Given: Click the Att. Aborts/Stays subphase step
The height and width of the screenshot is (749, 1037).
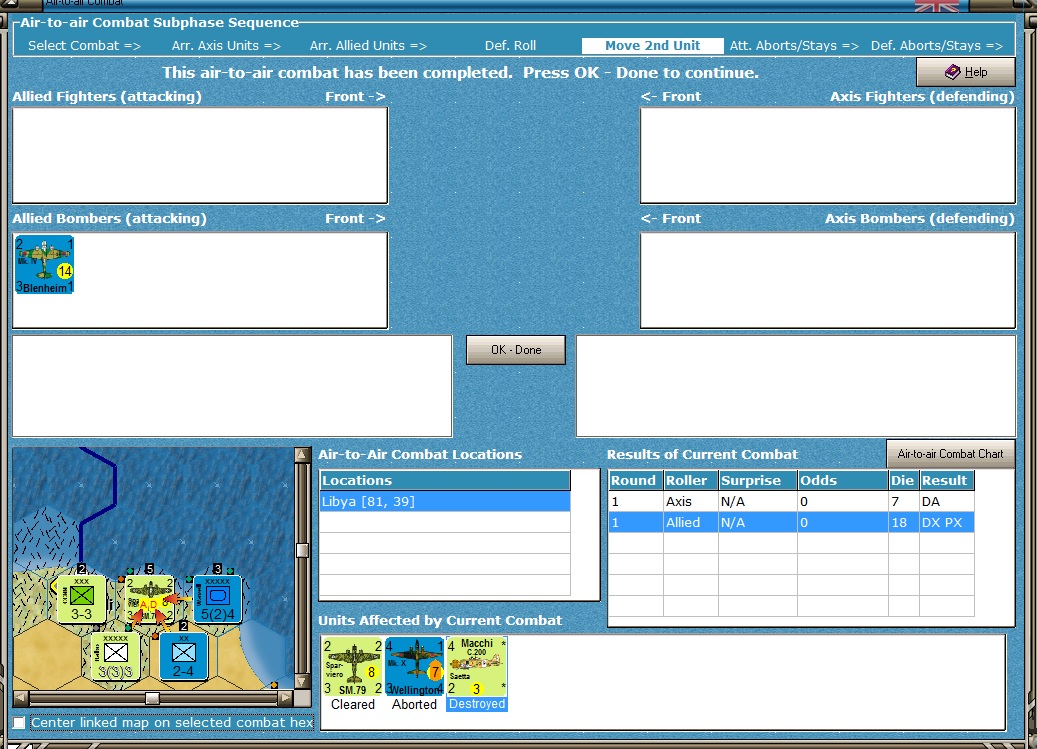Looking at the screenshot, I should [794, 46].
